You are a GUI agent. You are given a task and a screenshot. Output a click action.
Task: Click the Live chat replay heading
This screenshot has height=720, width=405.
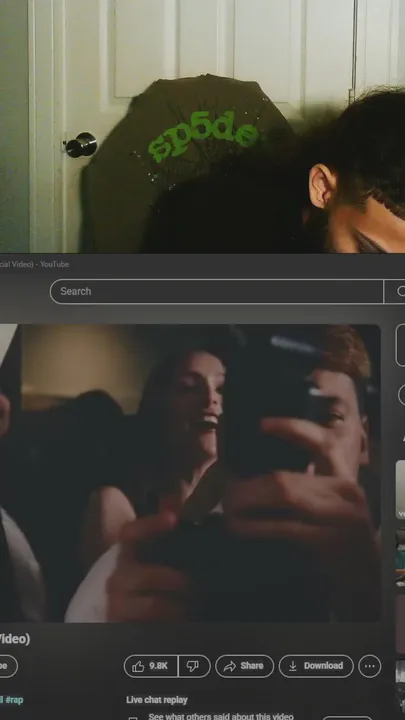coord(157,700)
